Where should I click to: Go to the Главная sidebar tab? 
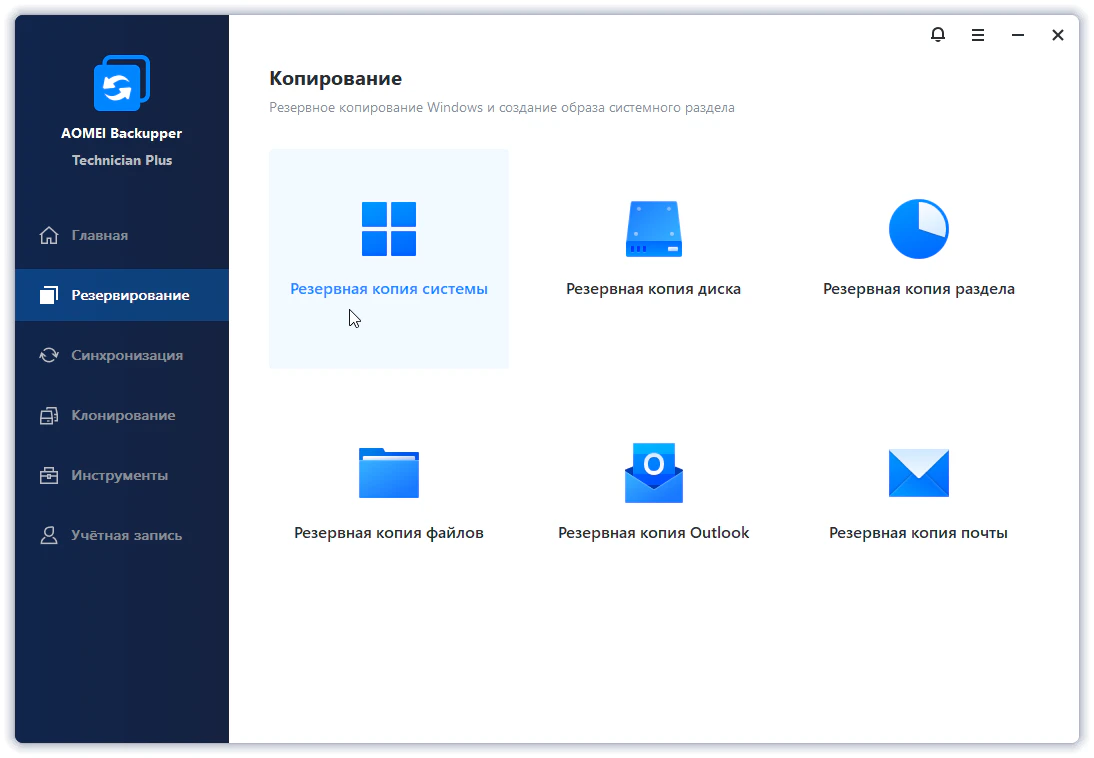pos(99,236)
